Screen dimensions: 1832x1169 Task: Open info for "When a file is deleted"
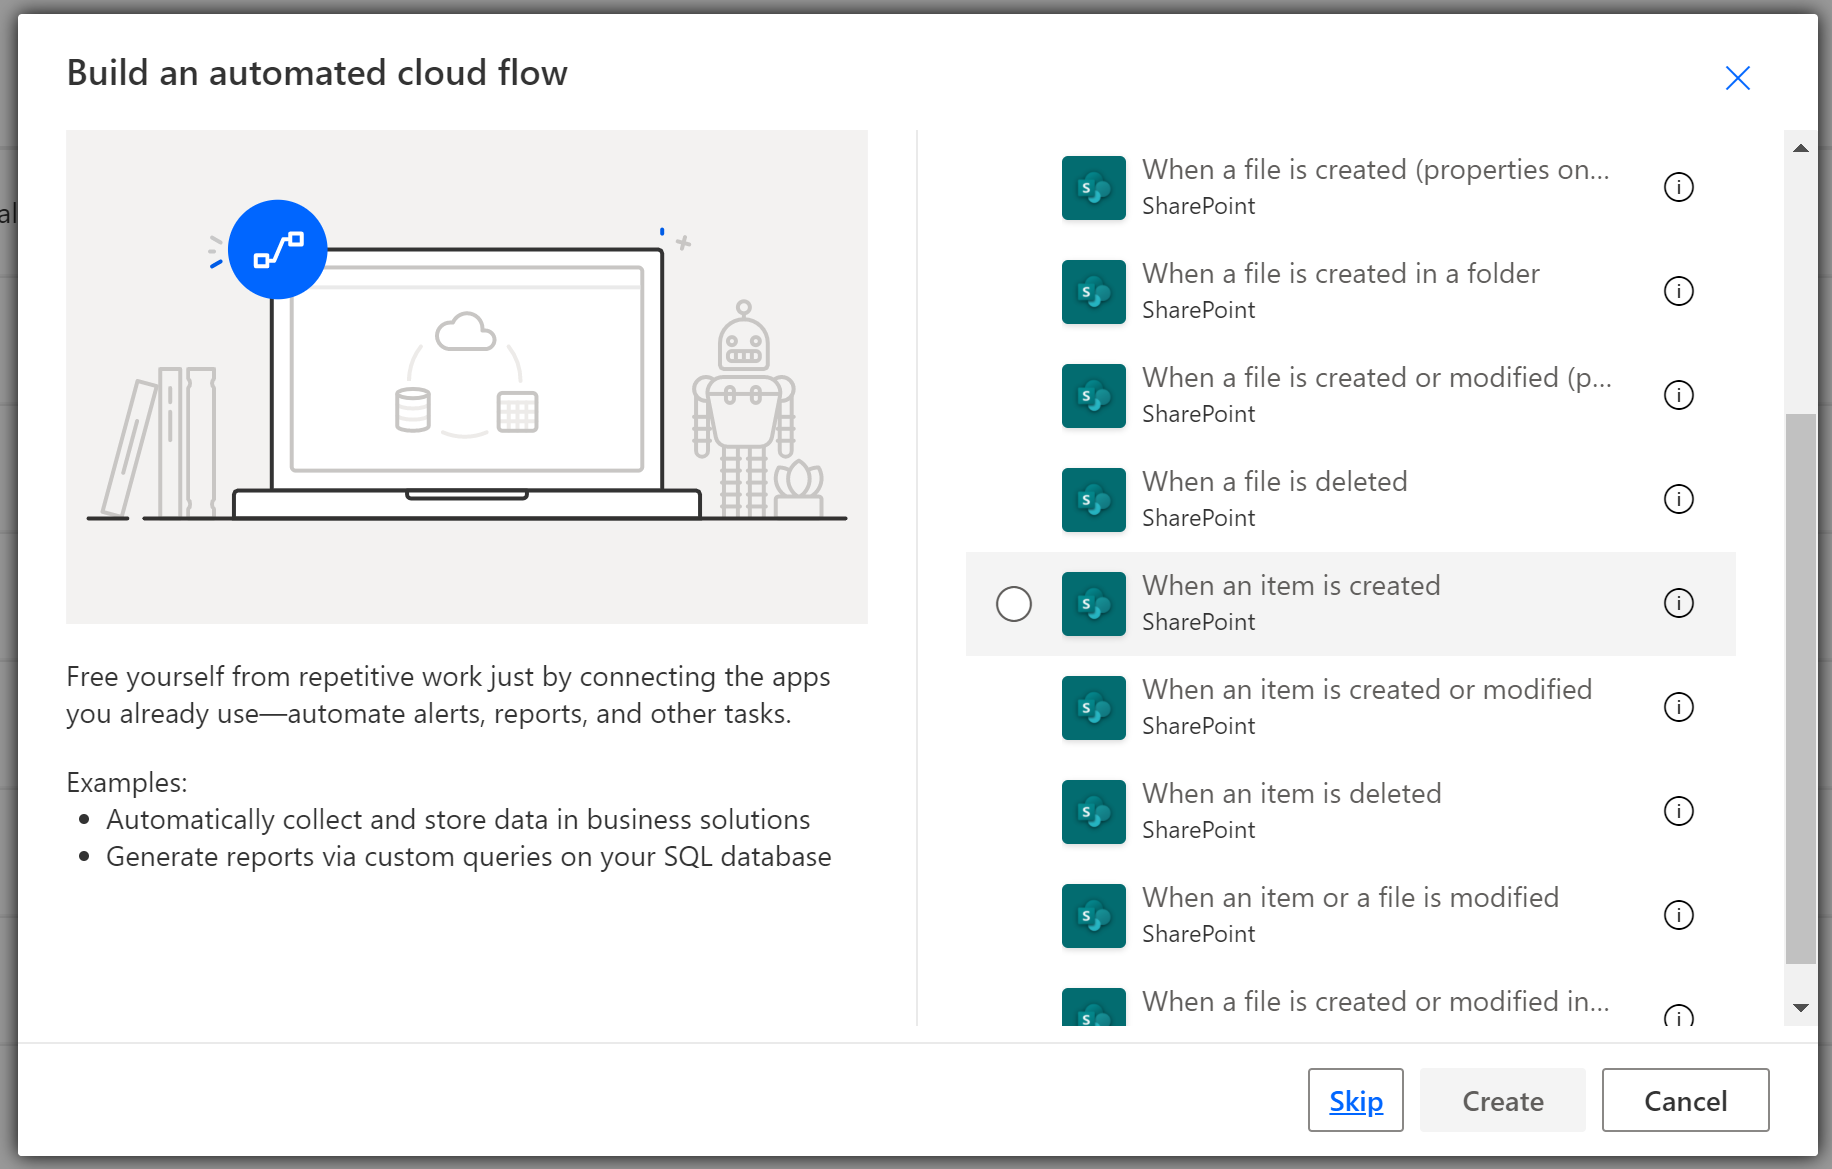point(1679,499)
